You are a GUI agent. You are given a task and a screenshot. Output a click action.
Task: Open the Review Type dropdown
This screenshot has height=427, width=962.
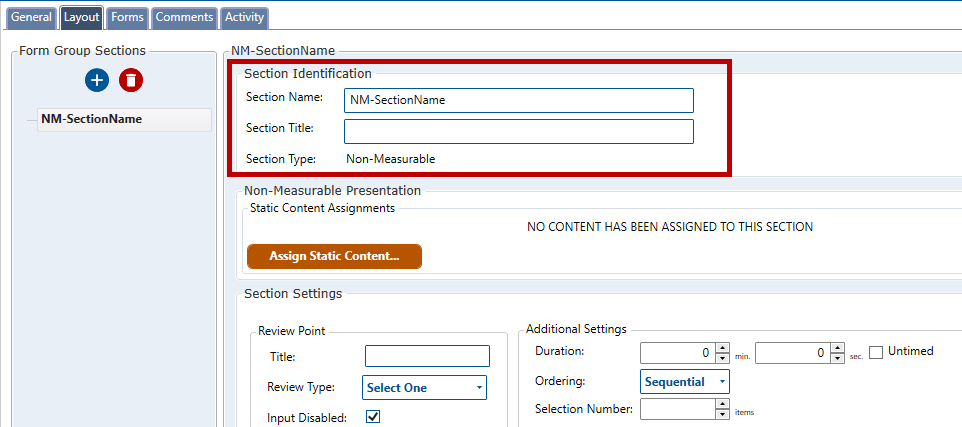pos(424,387)
